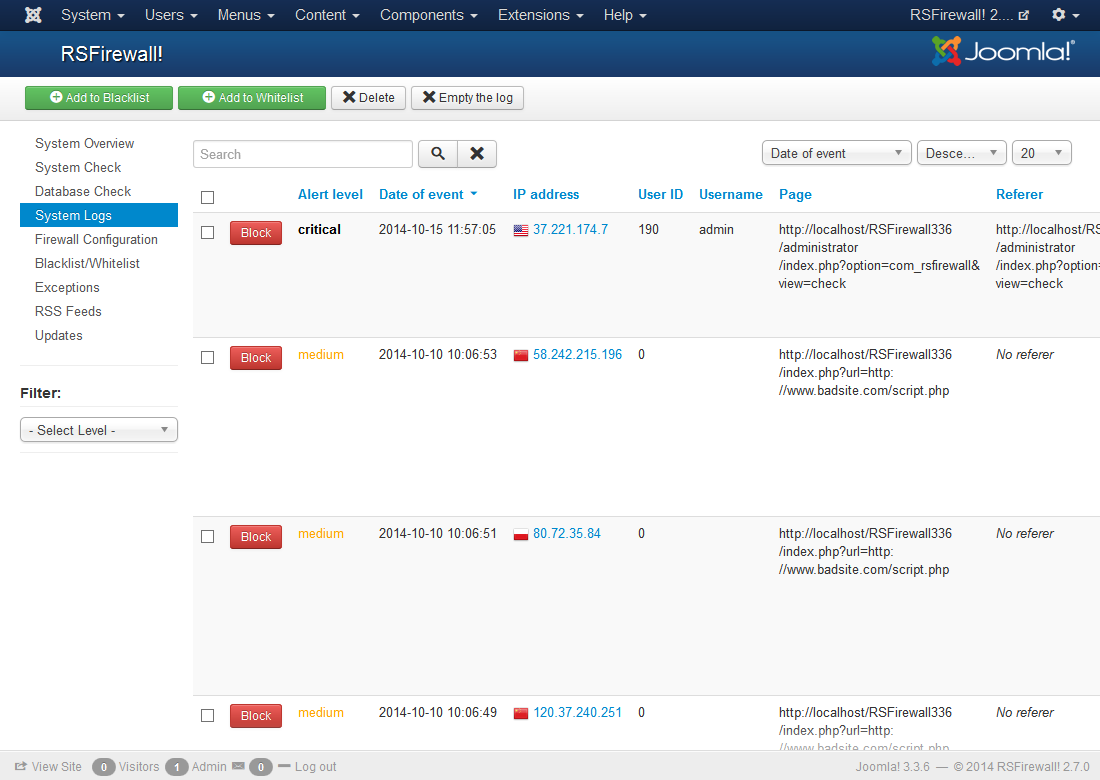The width and height of the screenshot is (1100, 780).
Task: Open the Date of event sort dropdown
Action: point(836,153)
